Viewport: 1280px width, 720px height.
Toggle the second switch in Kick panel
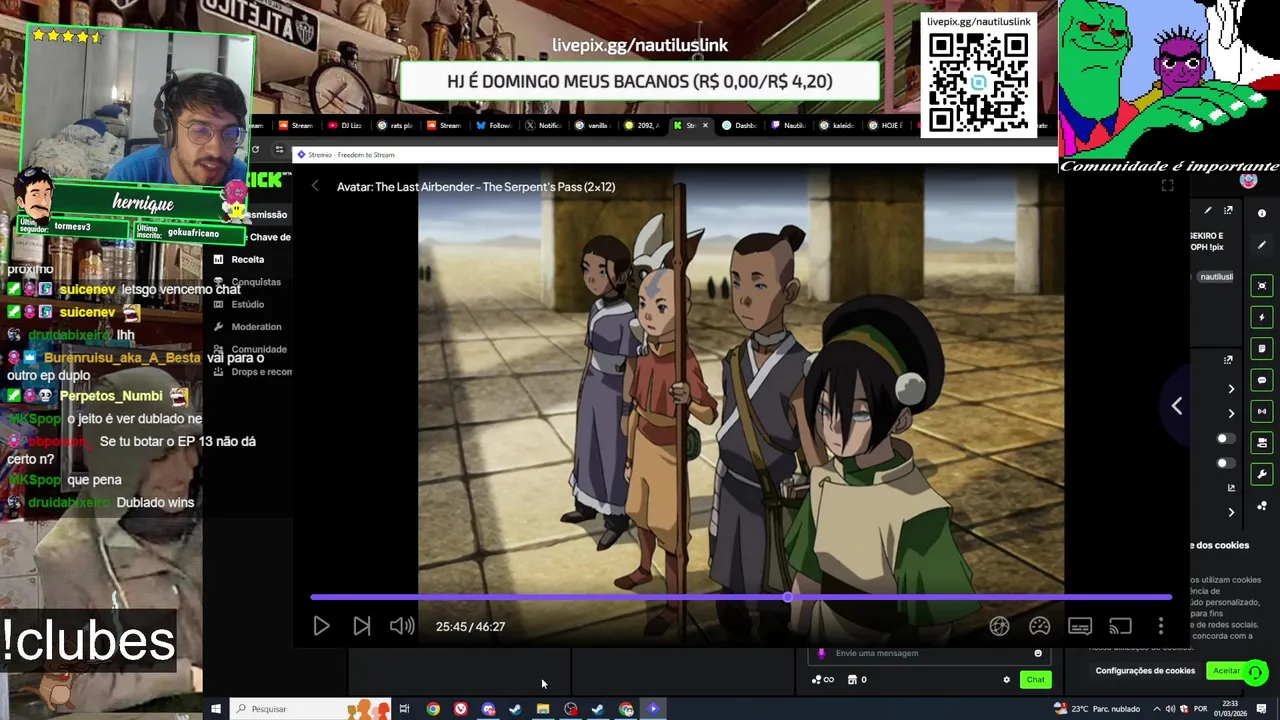click(1224, 463)
